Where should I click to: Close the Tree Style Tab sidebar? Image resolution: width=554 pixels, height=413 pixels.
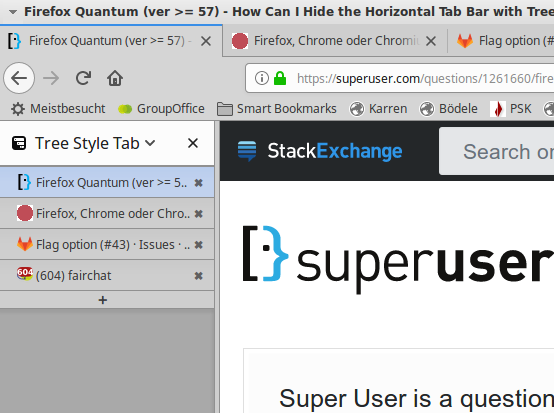[x=193, y=143]
